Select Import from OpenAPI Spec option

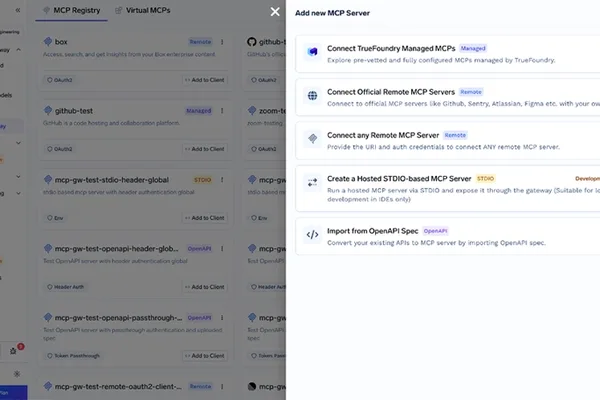tap(447, 236)
